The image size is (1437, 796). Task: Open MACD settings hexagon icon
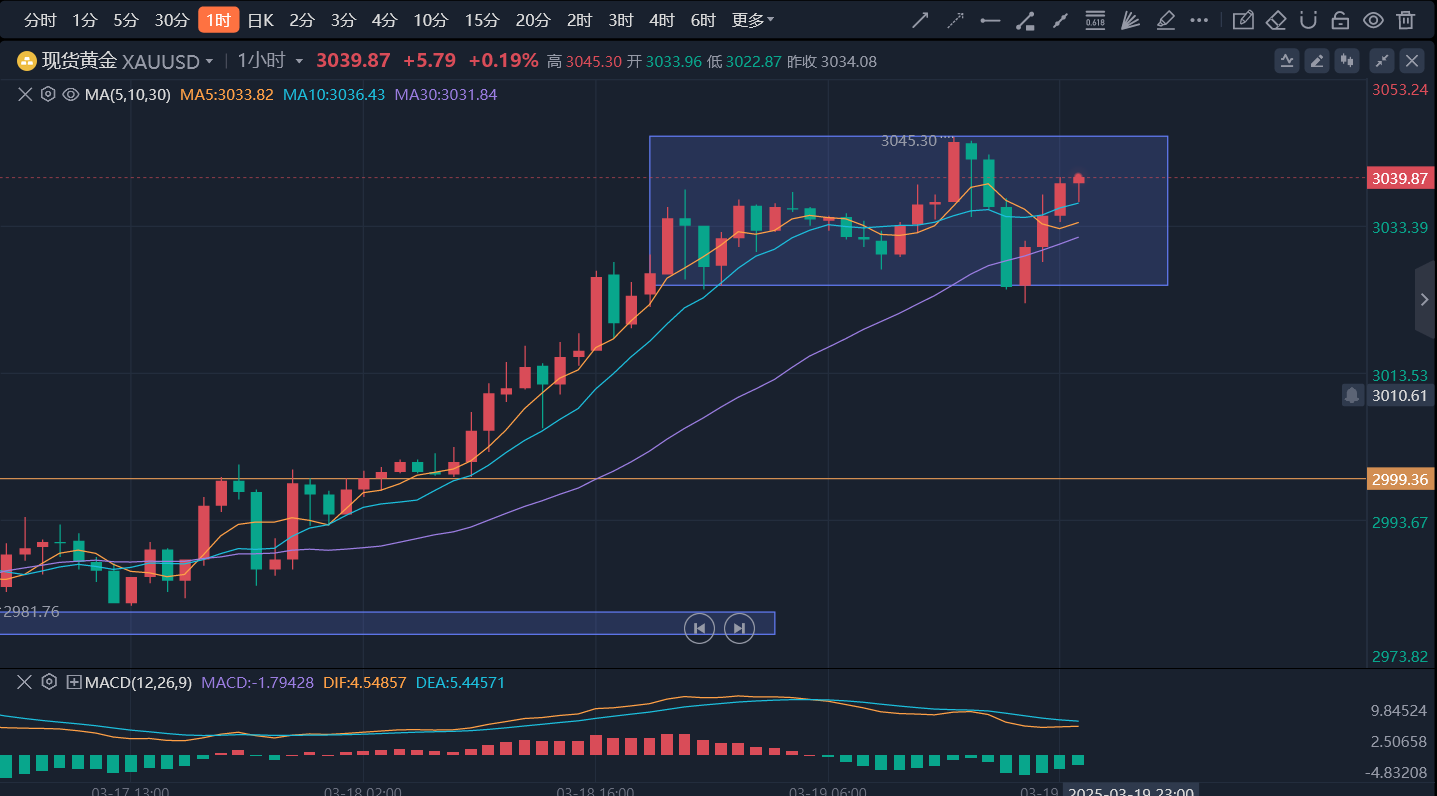[49, 682]
